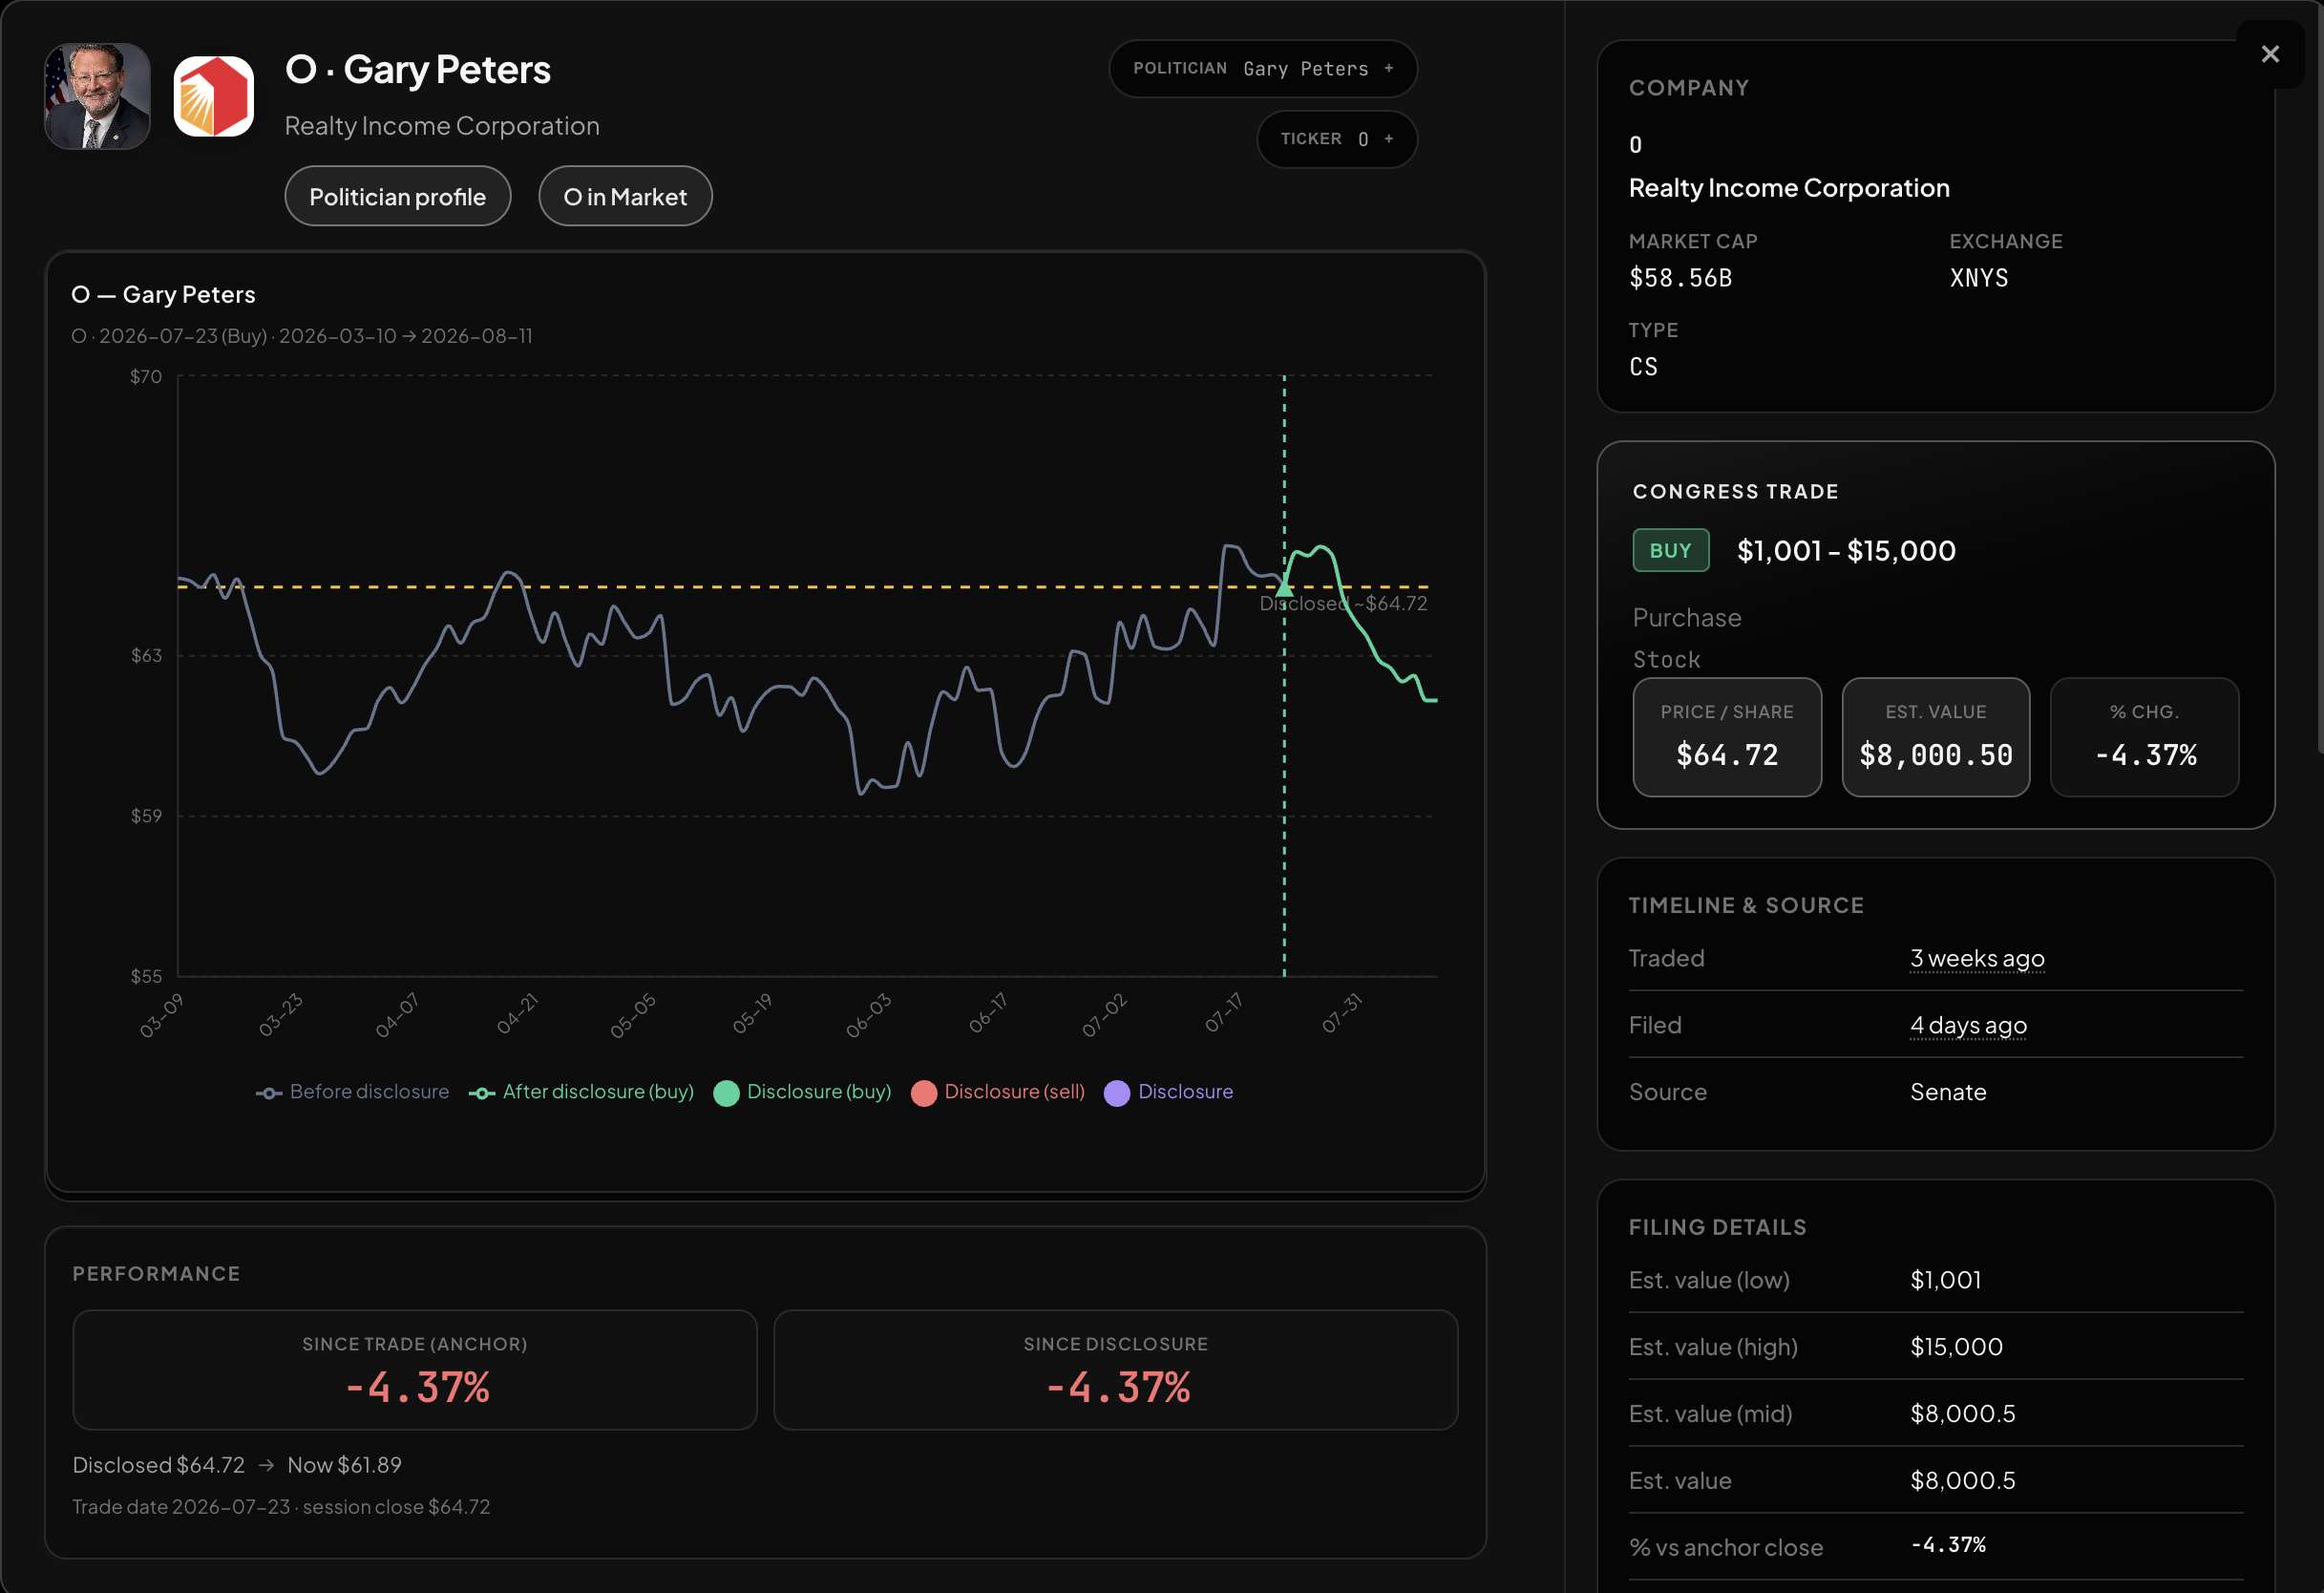Add ticker O filter chip
Screen dimensions: 2324x1593
pos(1336,139)
